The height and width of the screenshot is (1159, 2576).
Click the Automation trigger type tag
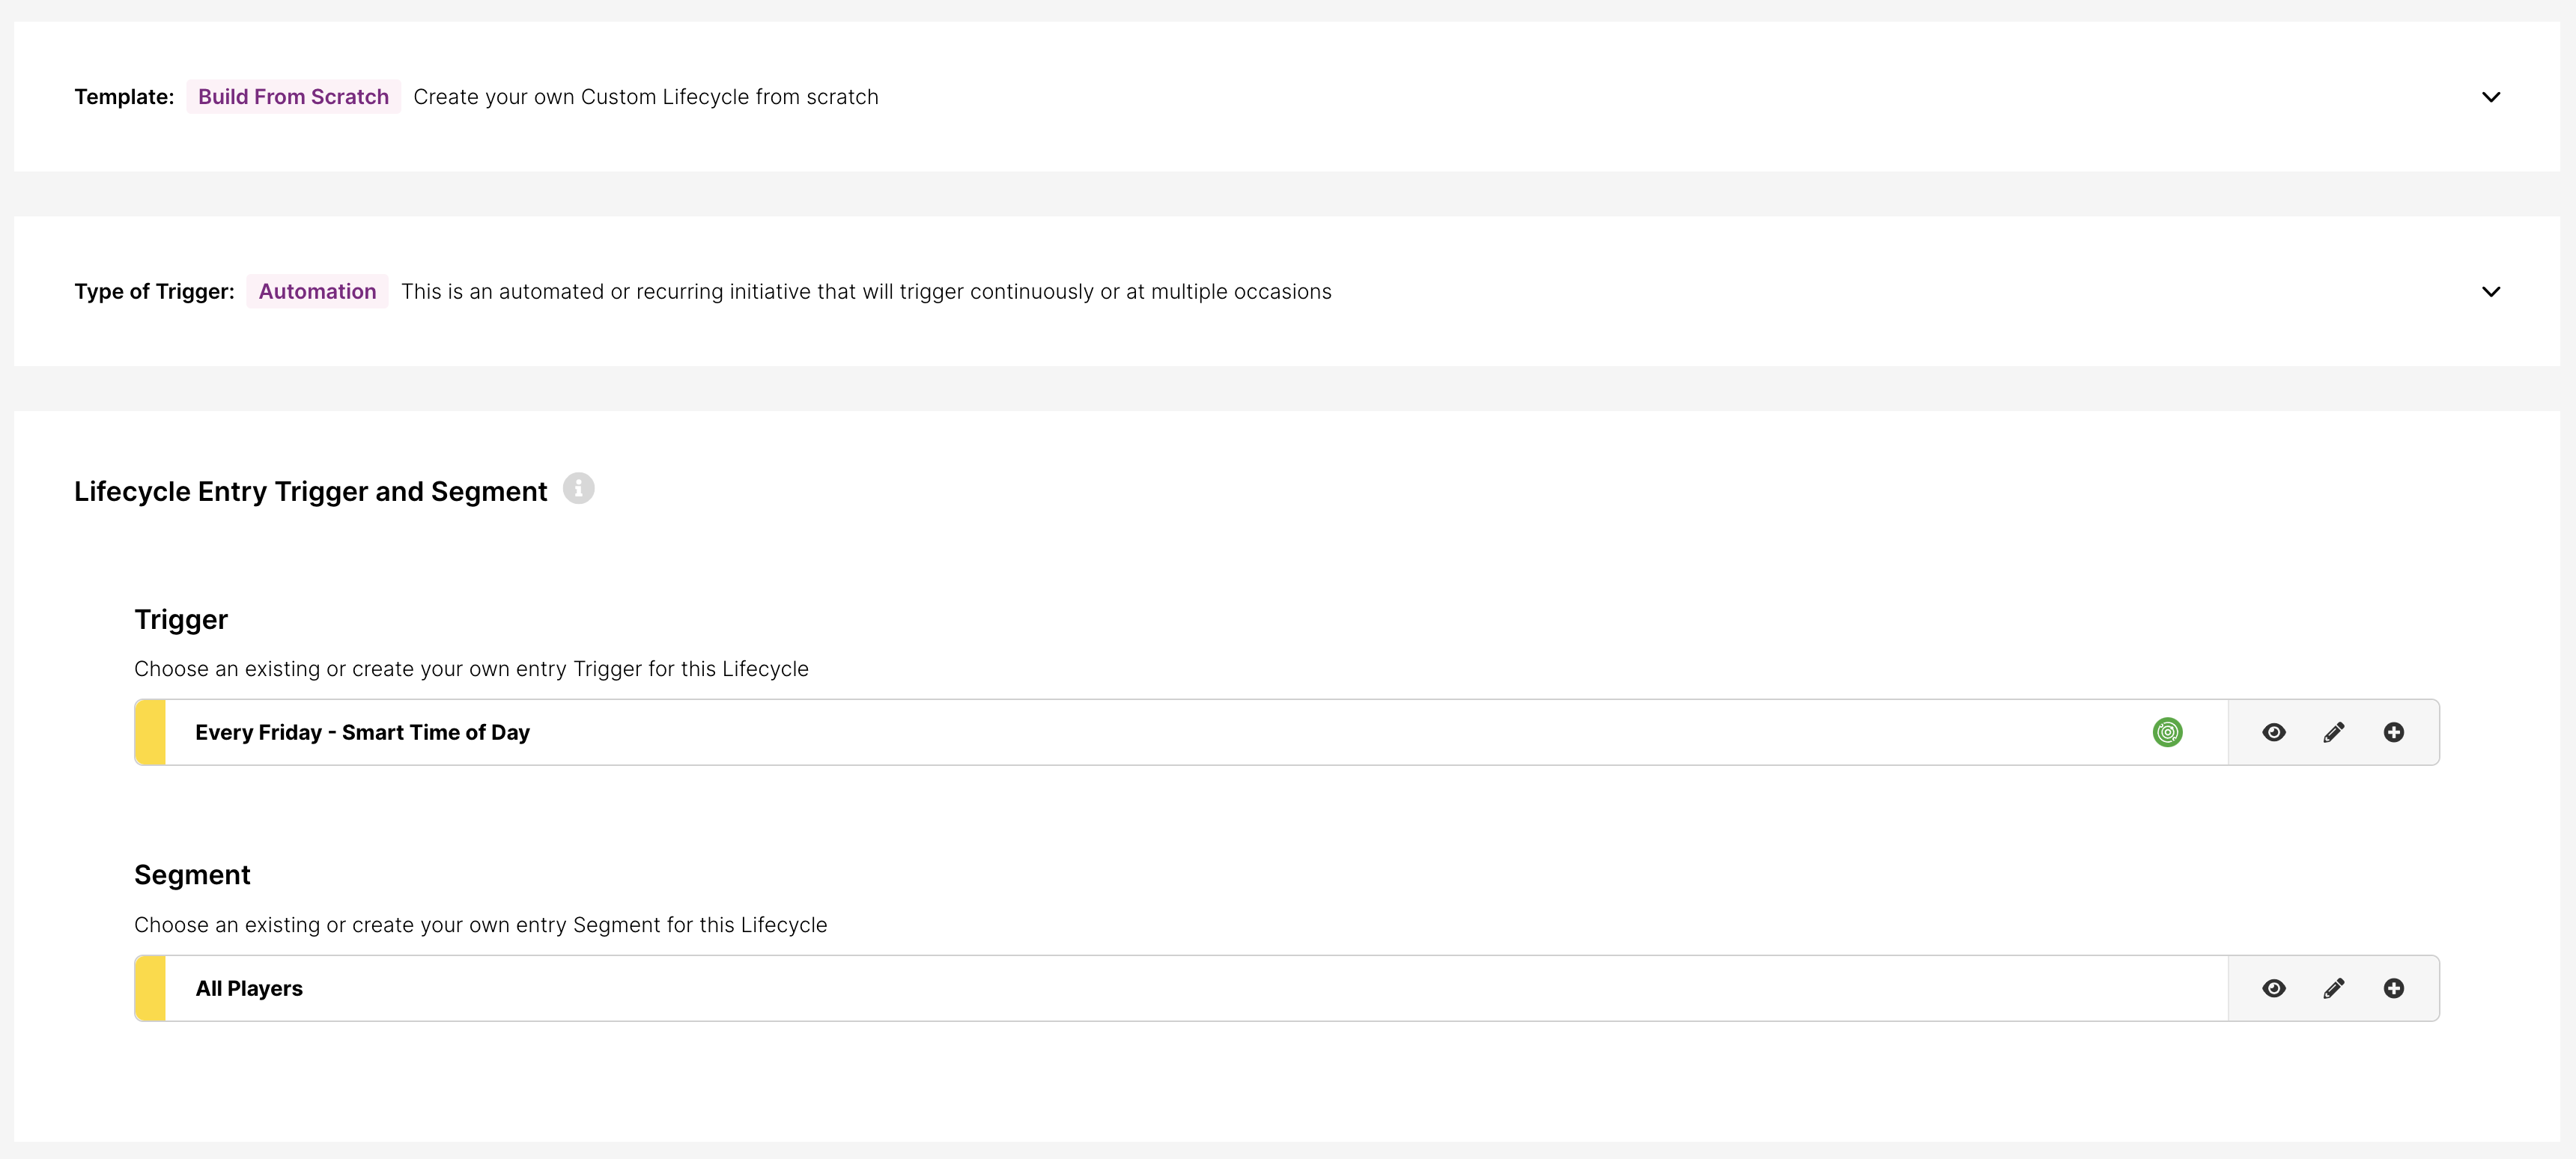pos(317,292)
